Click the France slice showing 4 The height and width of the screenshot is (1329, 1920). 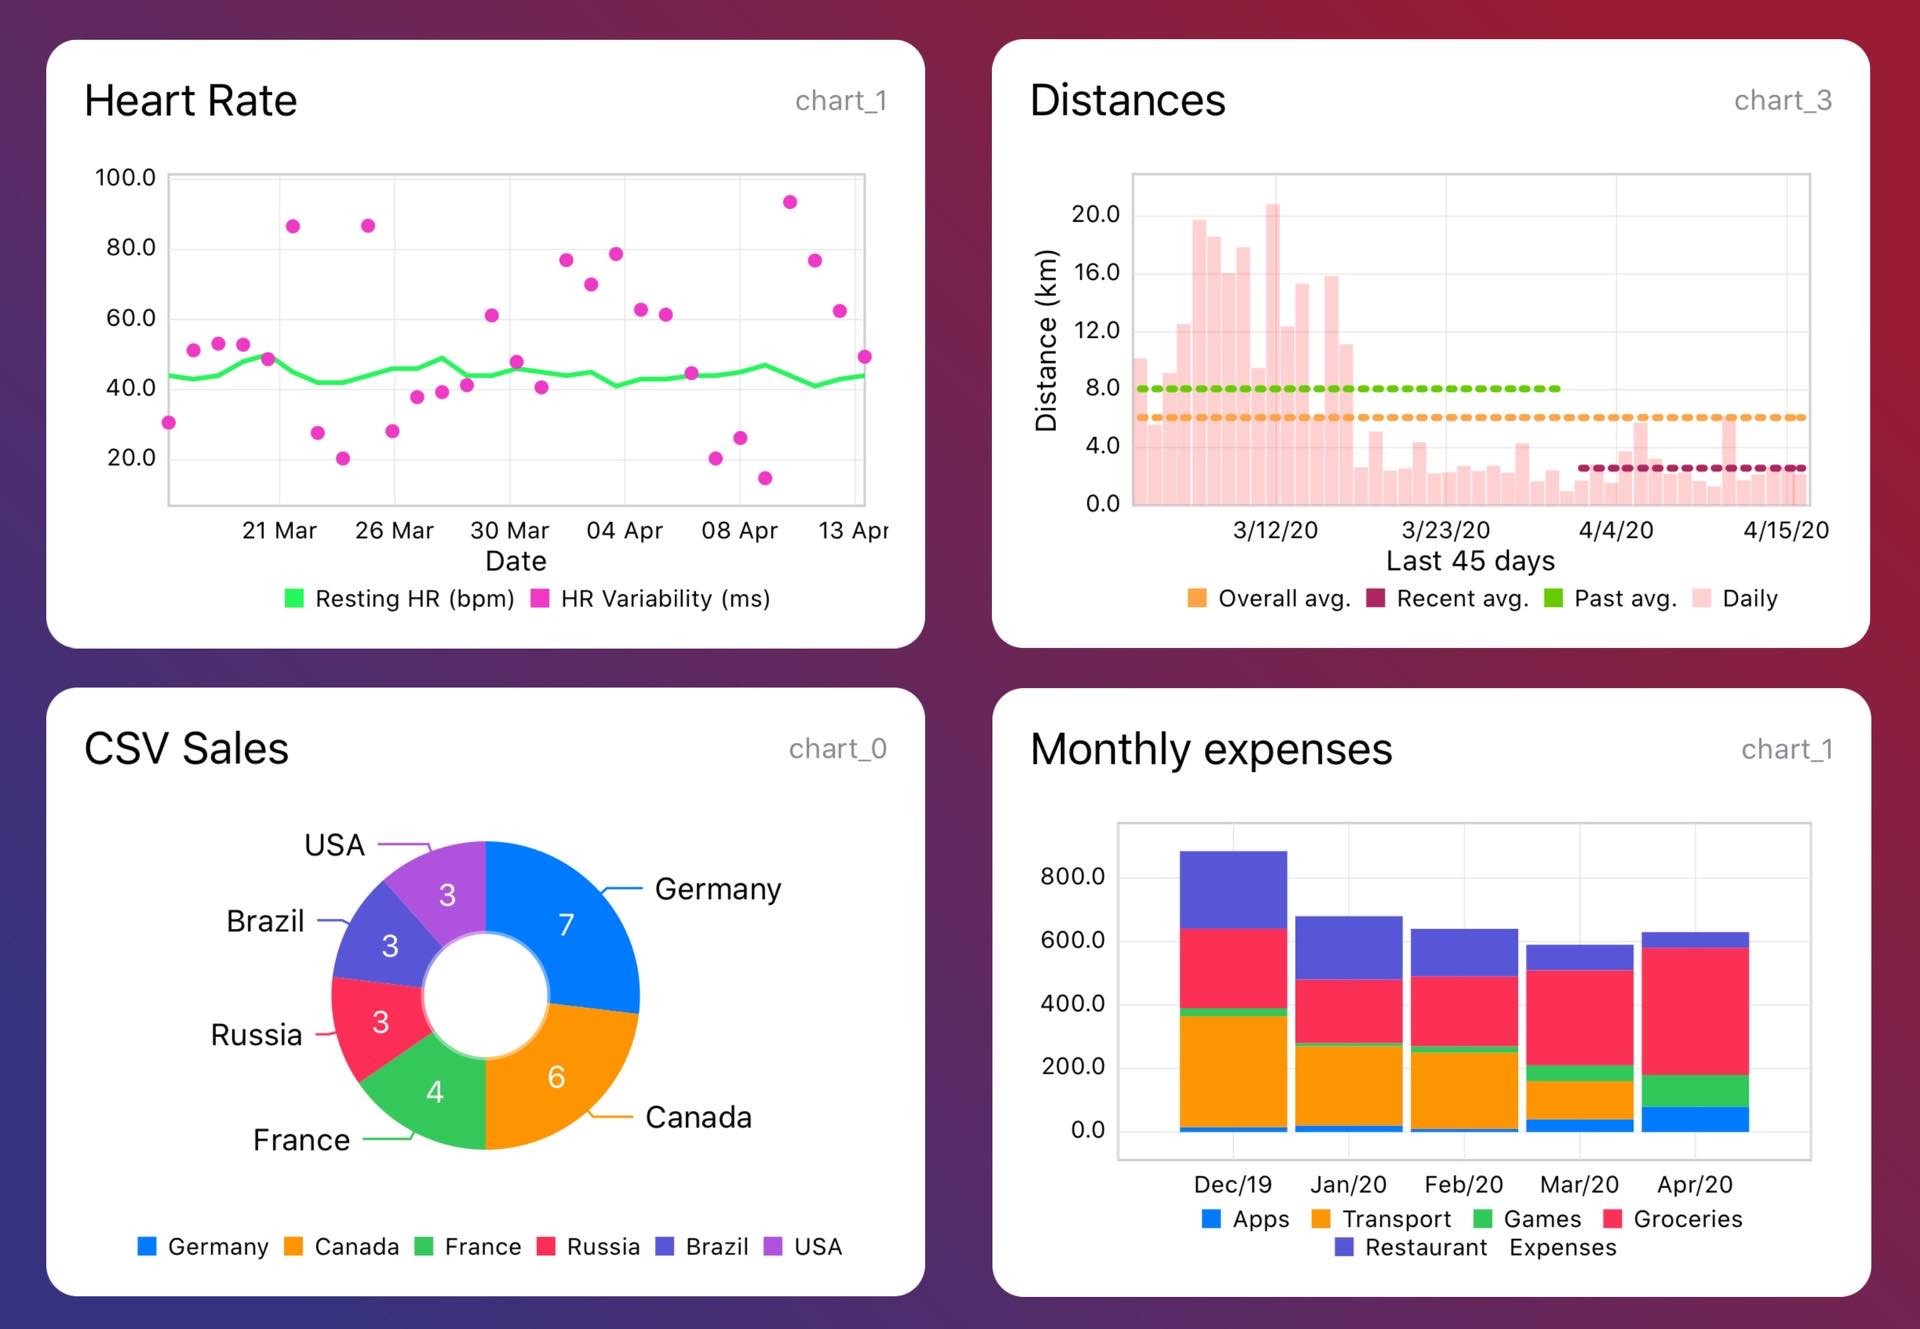click(x=434, y=1091)
